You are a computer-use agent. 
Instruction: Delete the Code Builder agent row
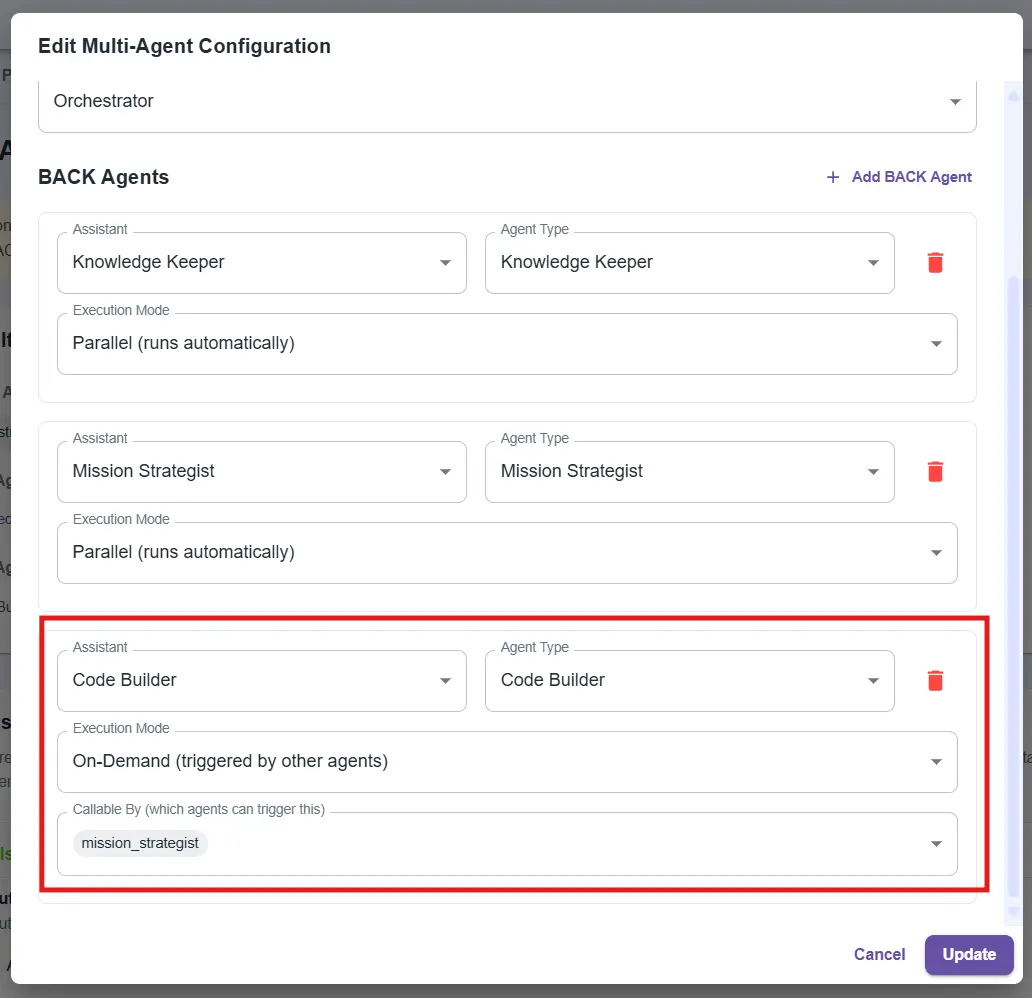pyautogui.click(x=935, y=681)
